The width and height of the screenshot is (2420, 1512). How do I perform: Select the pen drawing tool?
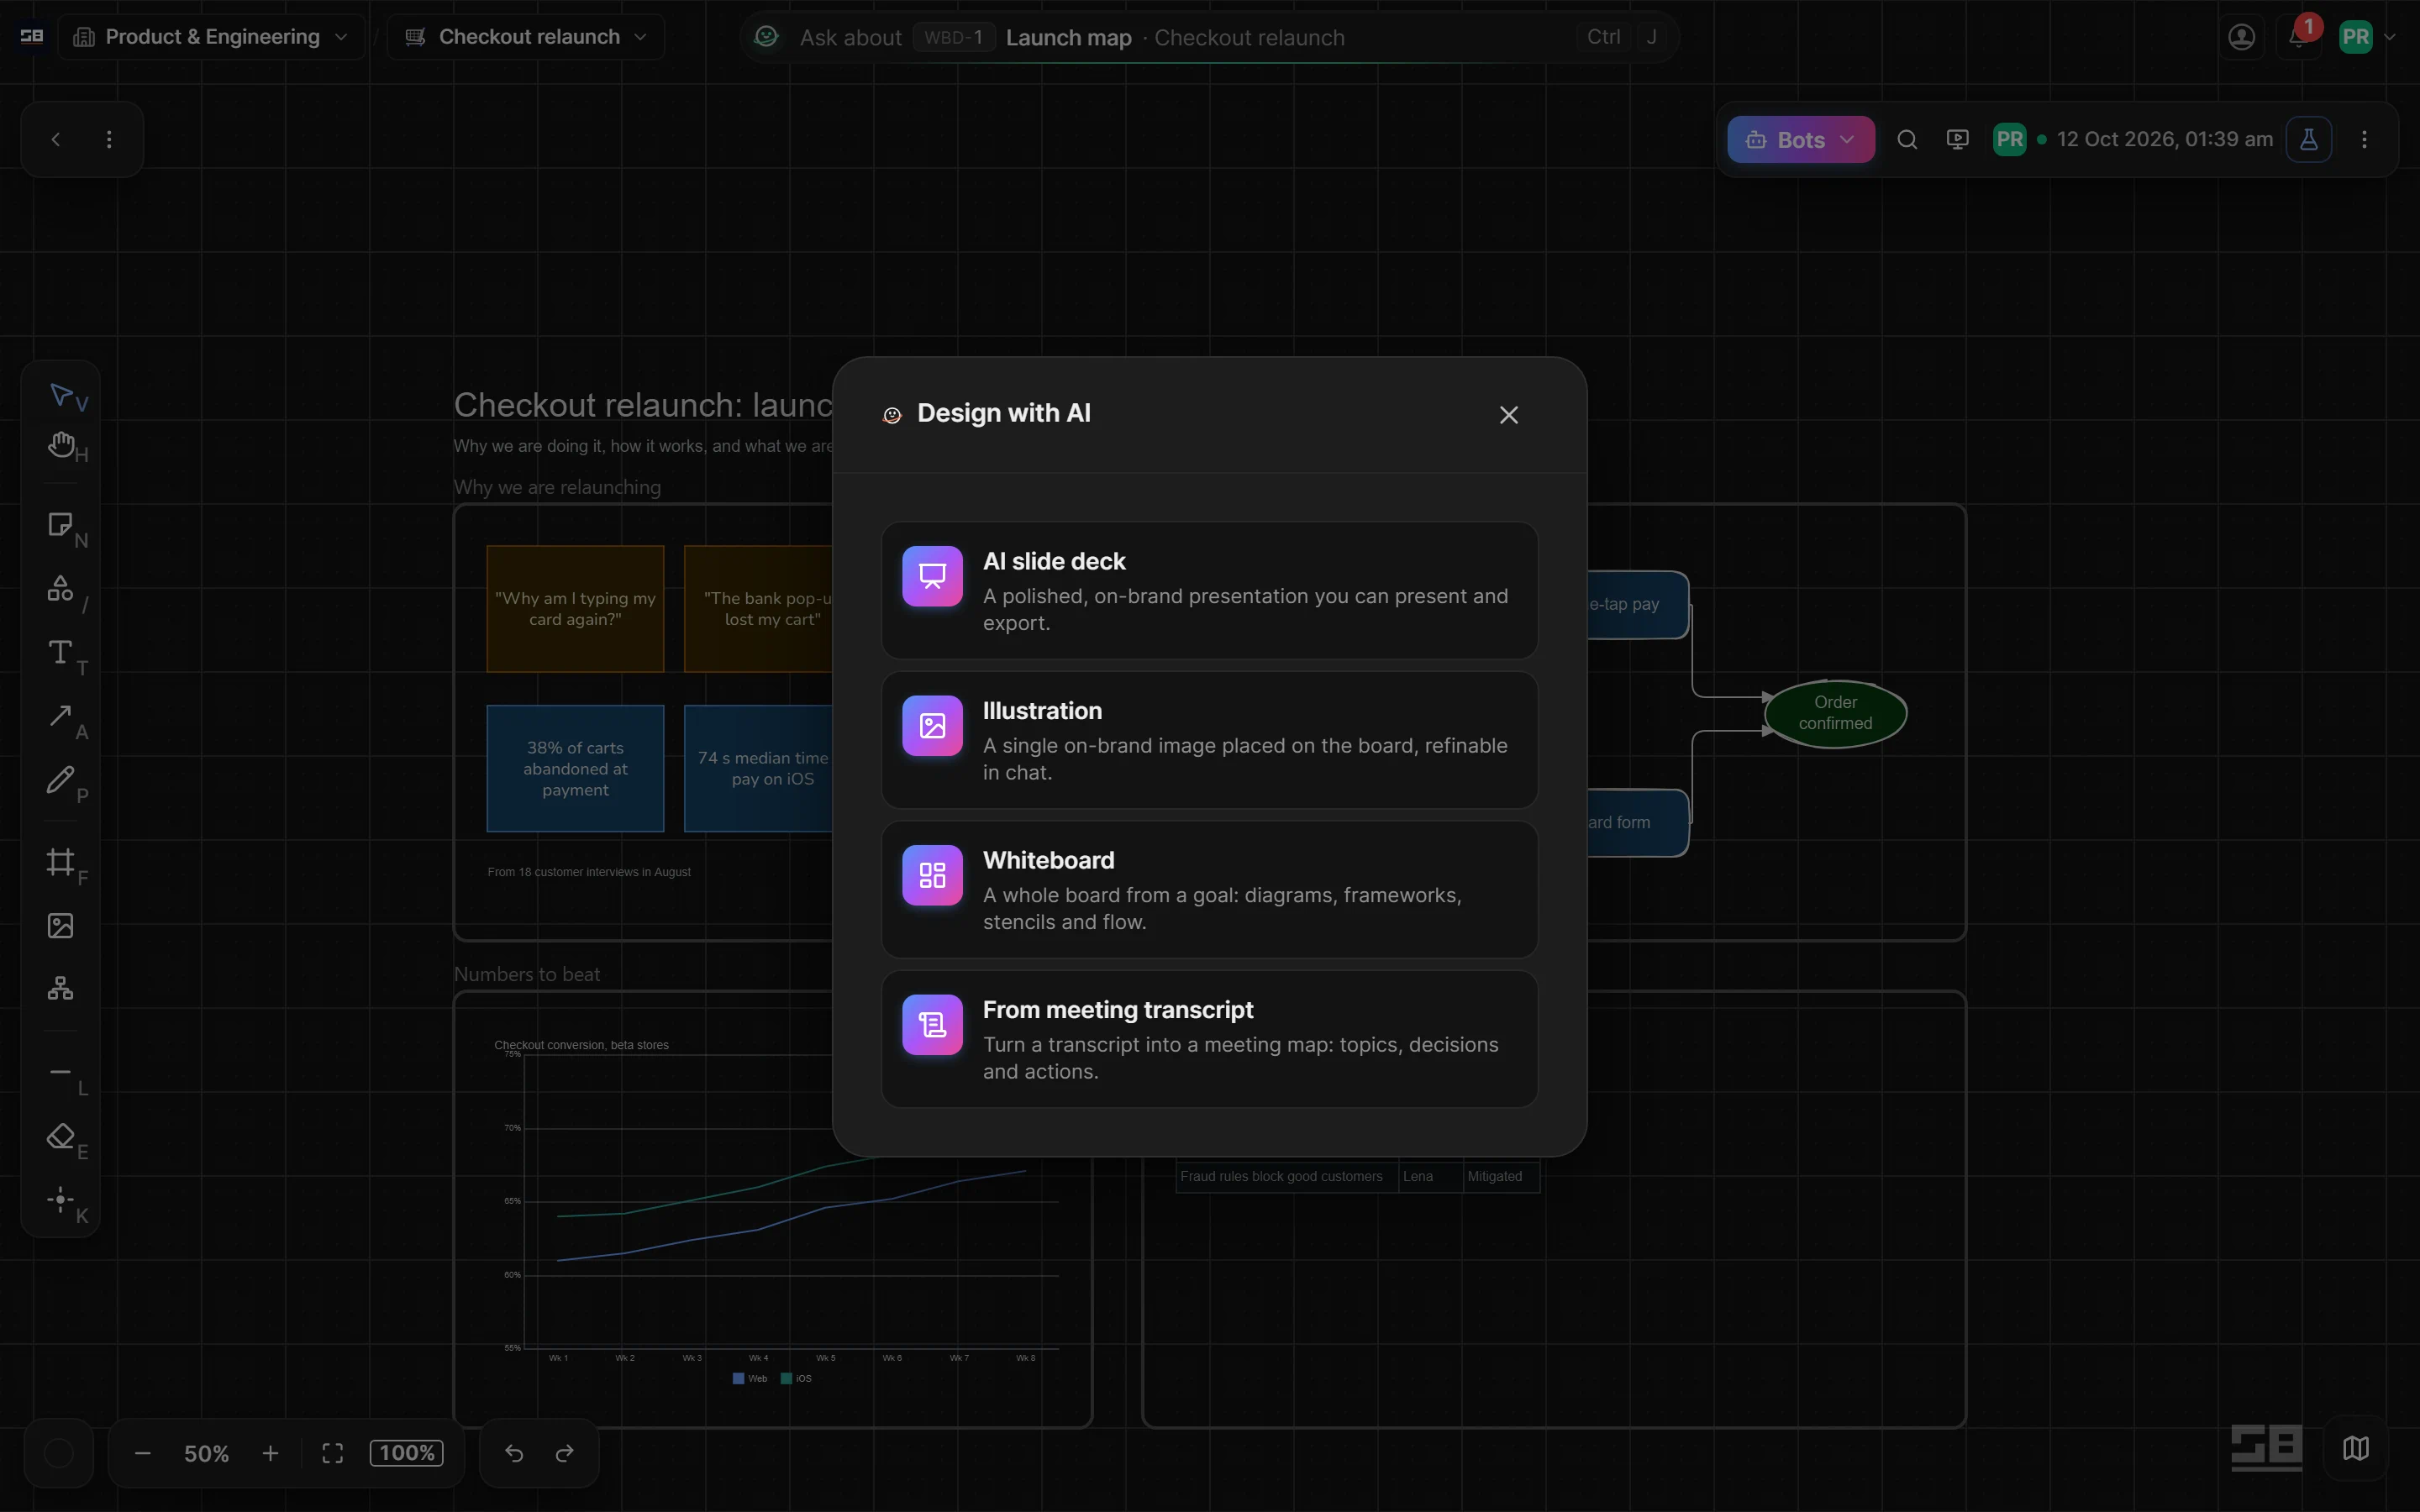[x=61, y=780]
